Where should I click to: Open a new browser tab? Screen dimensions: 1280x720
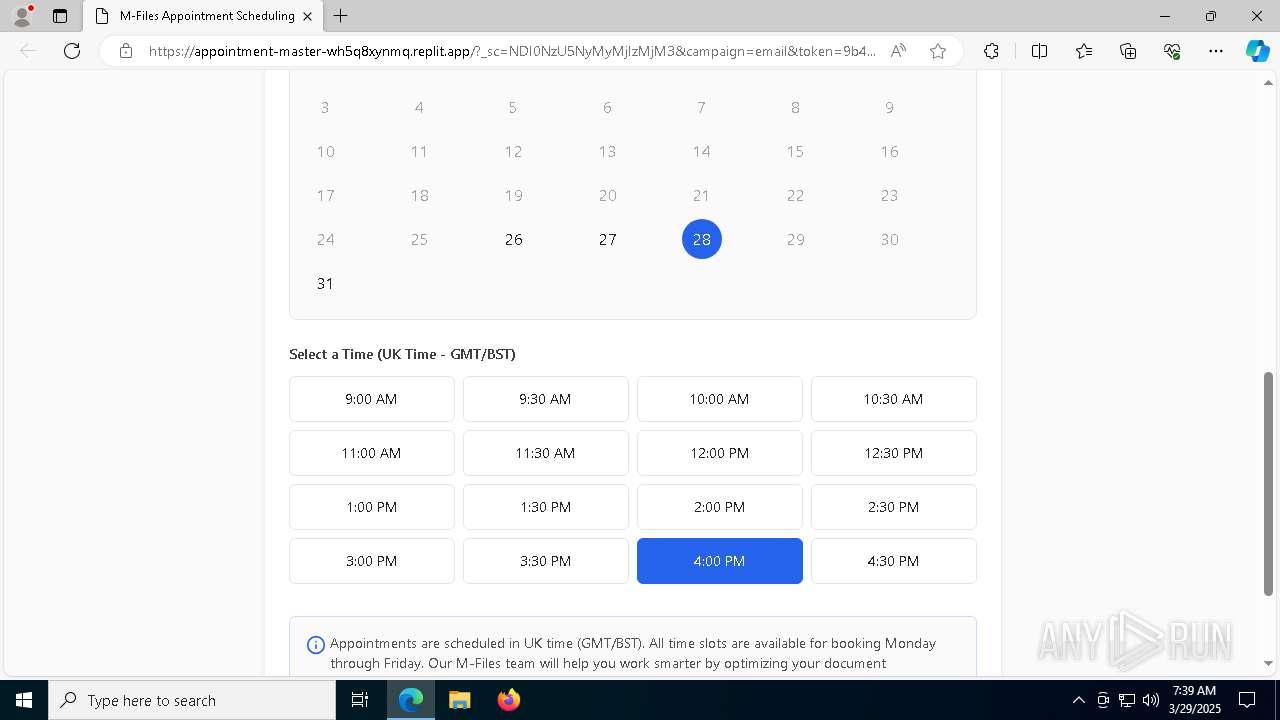coord(340,16)
